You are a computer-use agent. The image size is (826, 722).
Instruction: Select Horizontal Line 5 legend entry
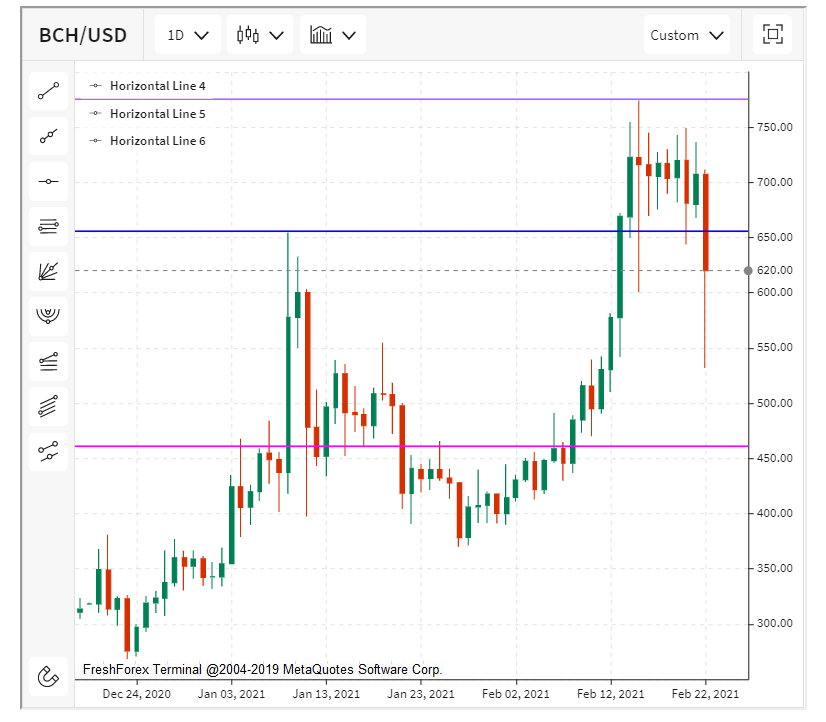[x=148, y=114]
